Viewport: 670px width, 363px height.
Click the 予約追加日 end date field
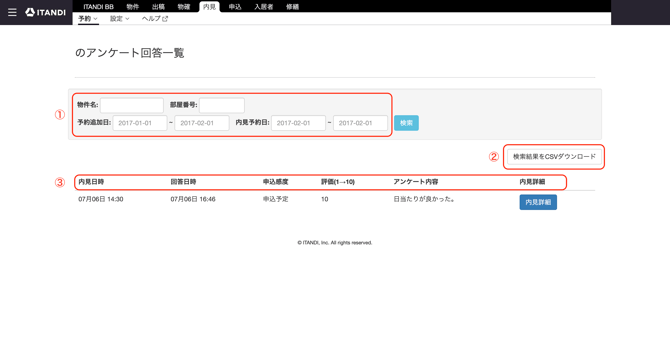202,123
